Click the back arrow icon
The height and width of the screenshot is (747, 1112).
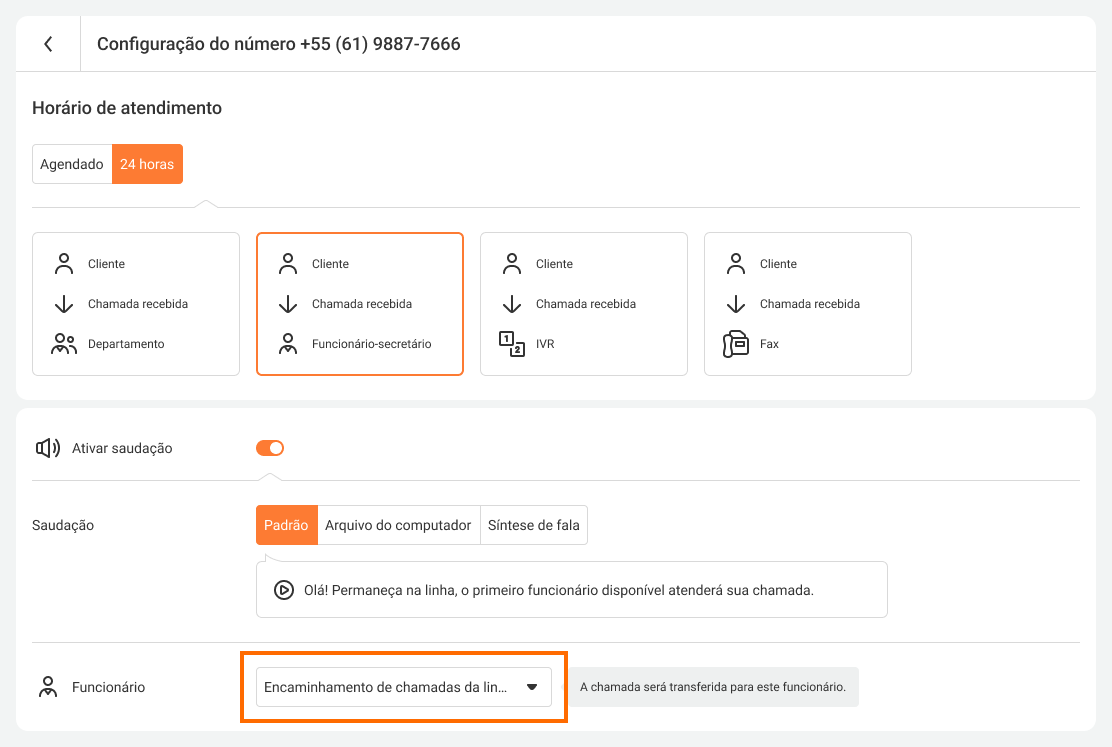pyautogui.click(x=48, y=44)
